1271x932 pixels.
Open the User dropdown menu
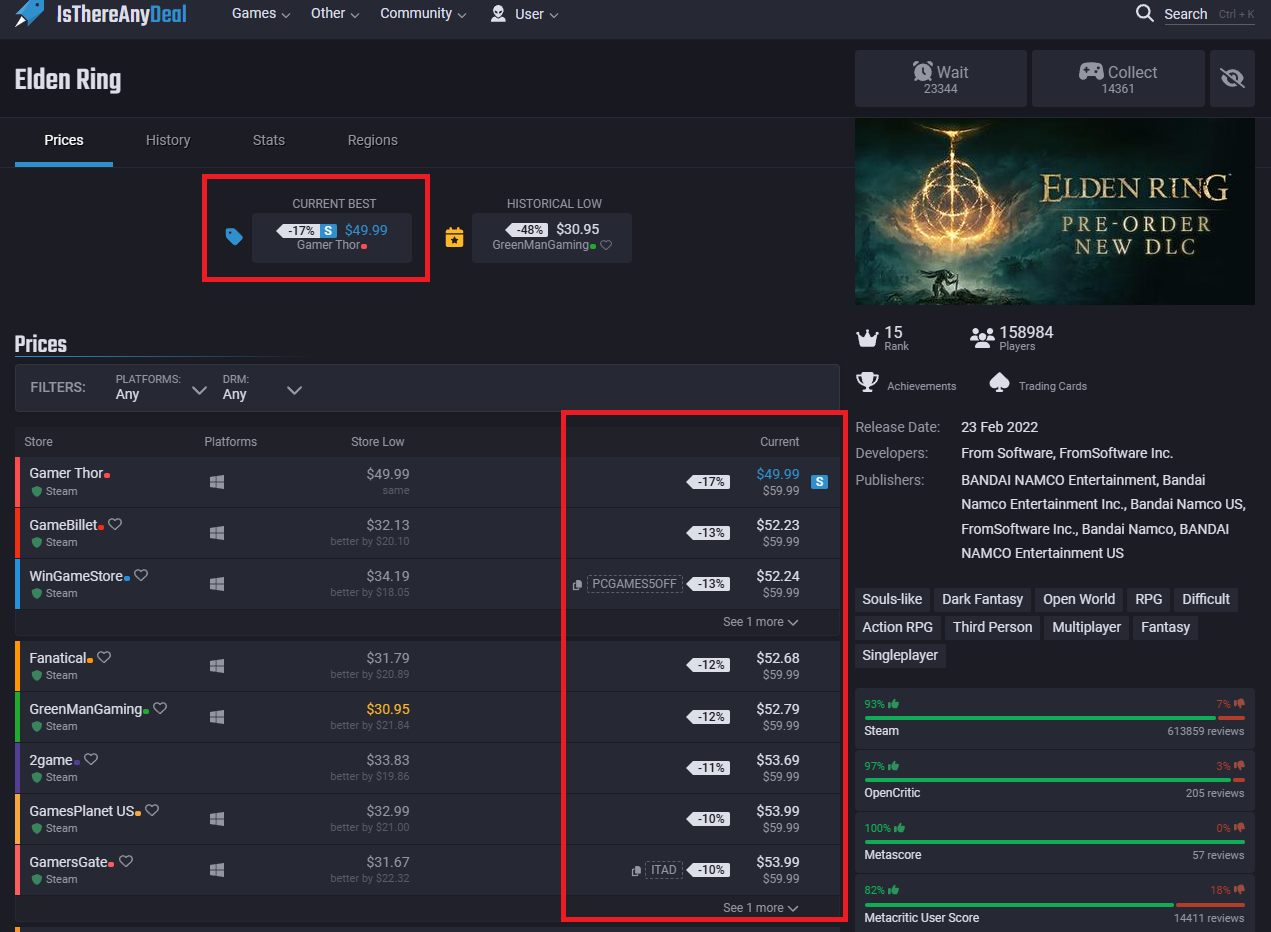click(525, 14)
